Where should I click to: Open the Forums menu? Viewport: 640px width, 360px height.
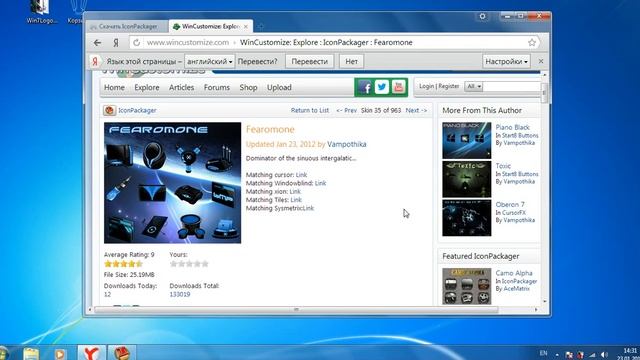click(x=217, y=87)
